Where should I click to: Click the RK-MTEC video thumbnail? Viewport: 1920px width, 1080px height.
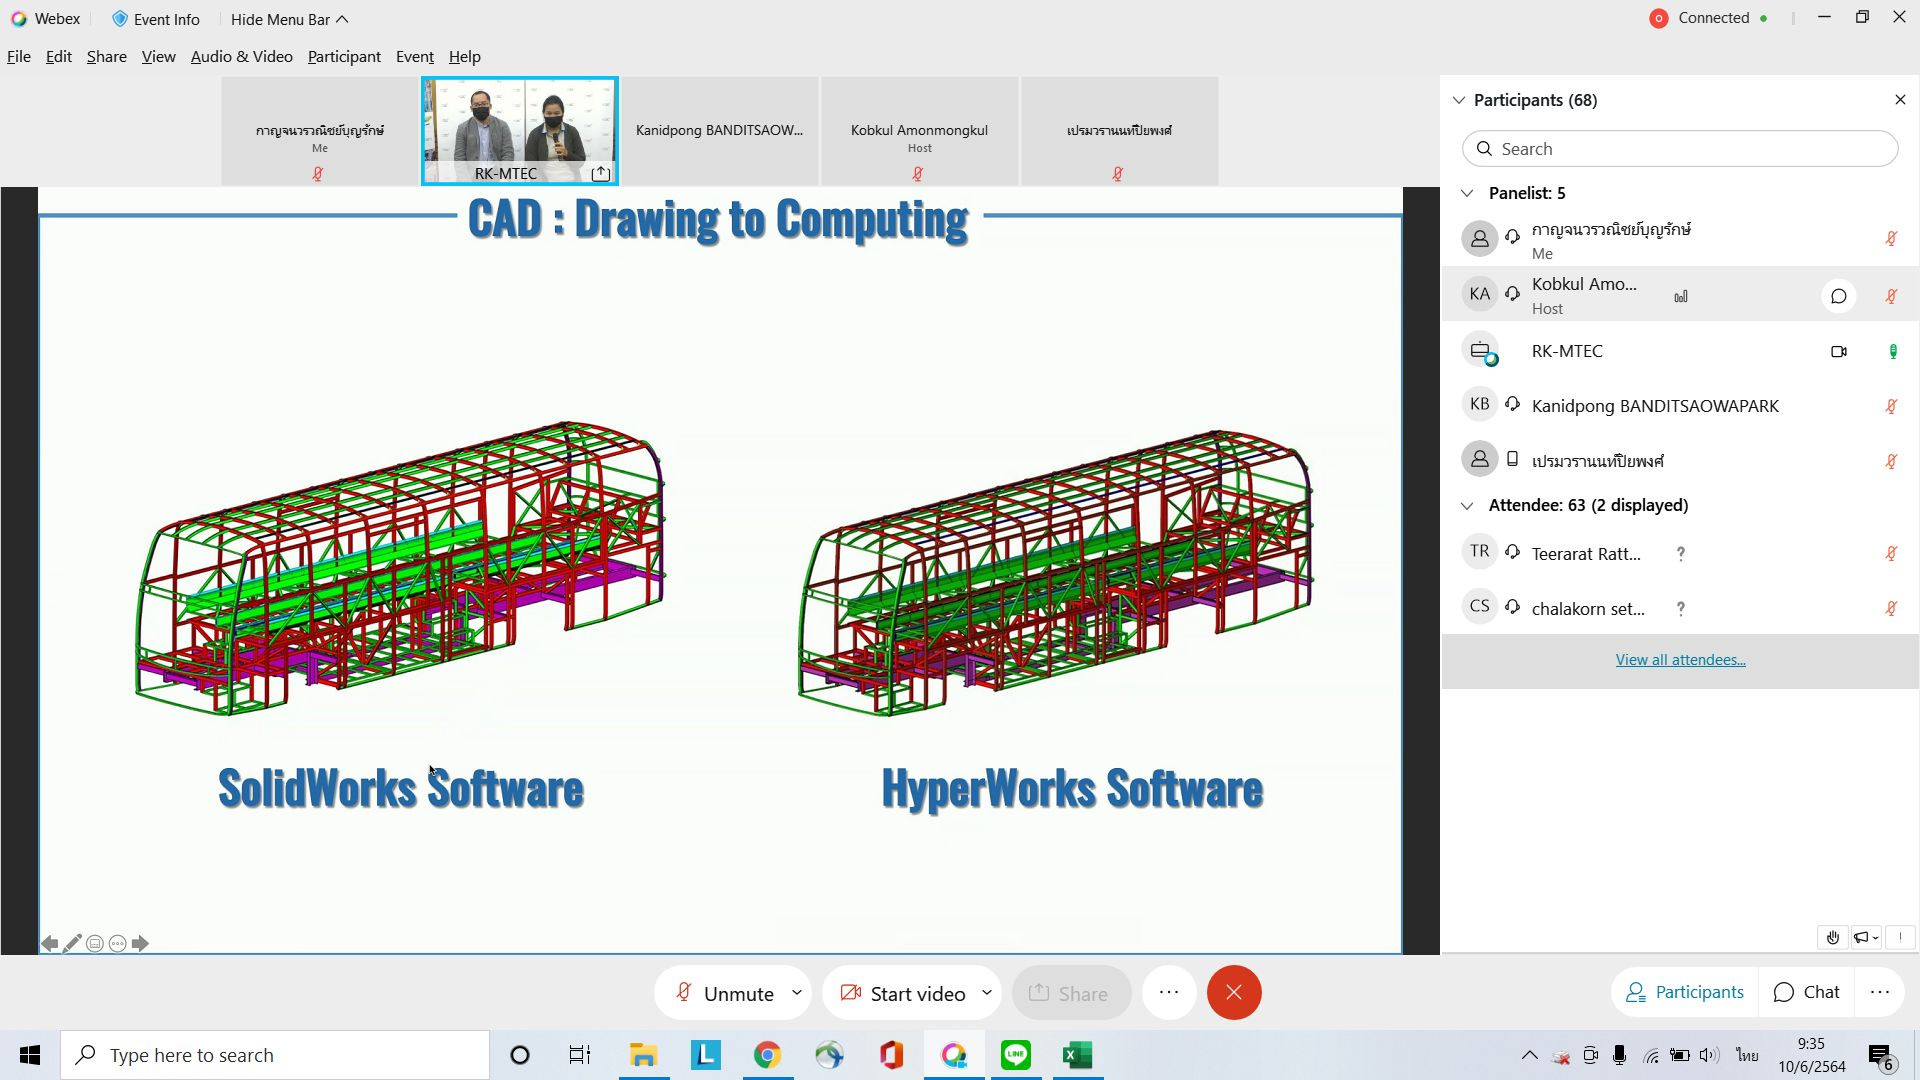(520, 131)
